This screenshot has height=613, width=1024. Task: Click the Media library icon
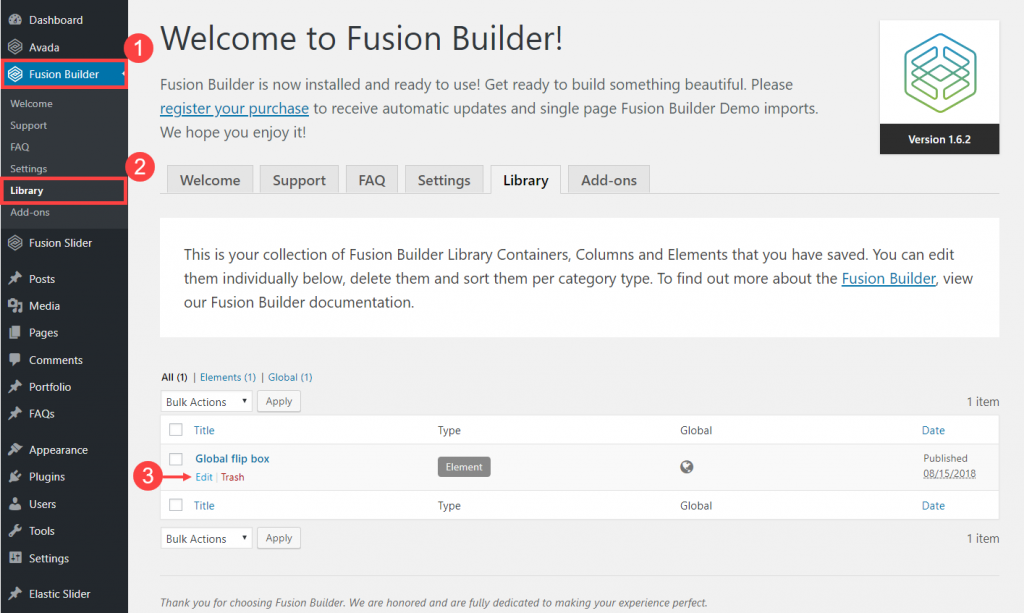coord(15,306)
